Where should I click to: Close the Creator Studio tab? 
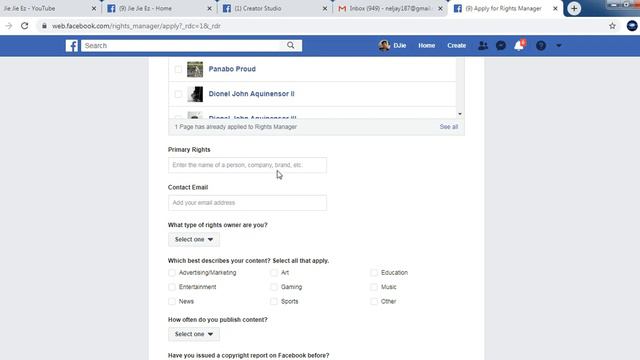pyautogui.click(x=325, y=8)
